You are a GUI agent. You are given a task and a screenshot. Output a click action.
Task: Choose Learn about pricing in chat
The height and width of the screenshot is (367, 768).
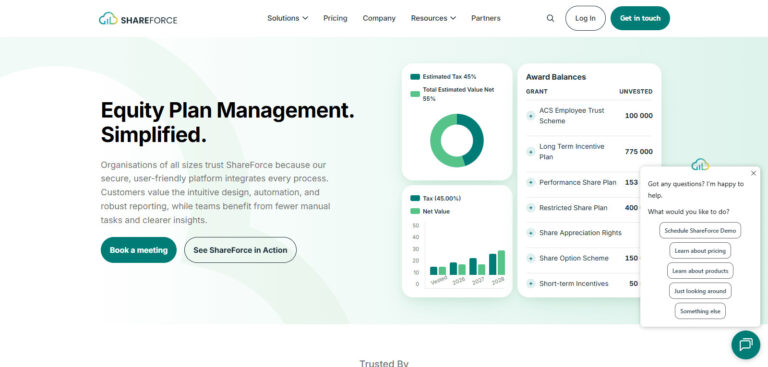point(700,250)
